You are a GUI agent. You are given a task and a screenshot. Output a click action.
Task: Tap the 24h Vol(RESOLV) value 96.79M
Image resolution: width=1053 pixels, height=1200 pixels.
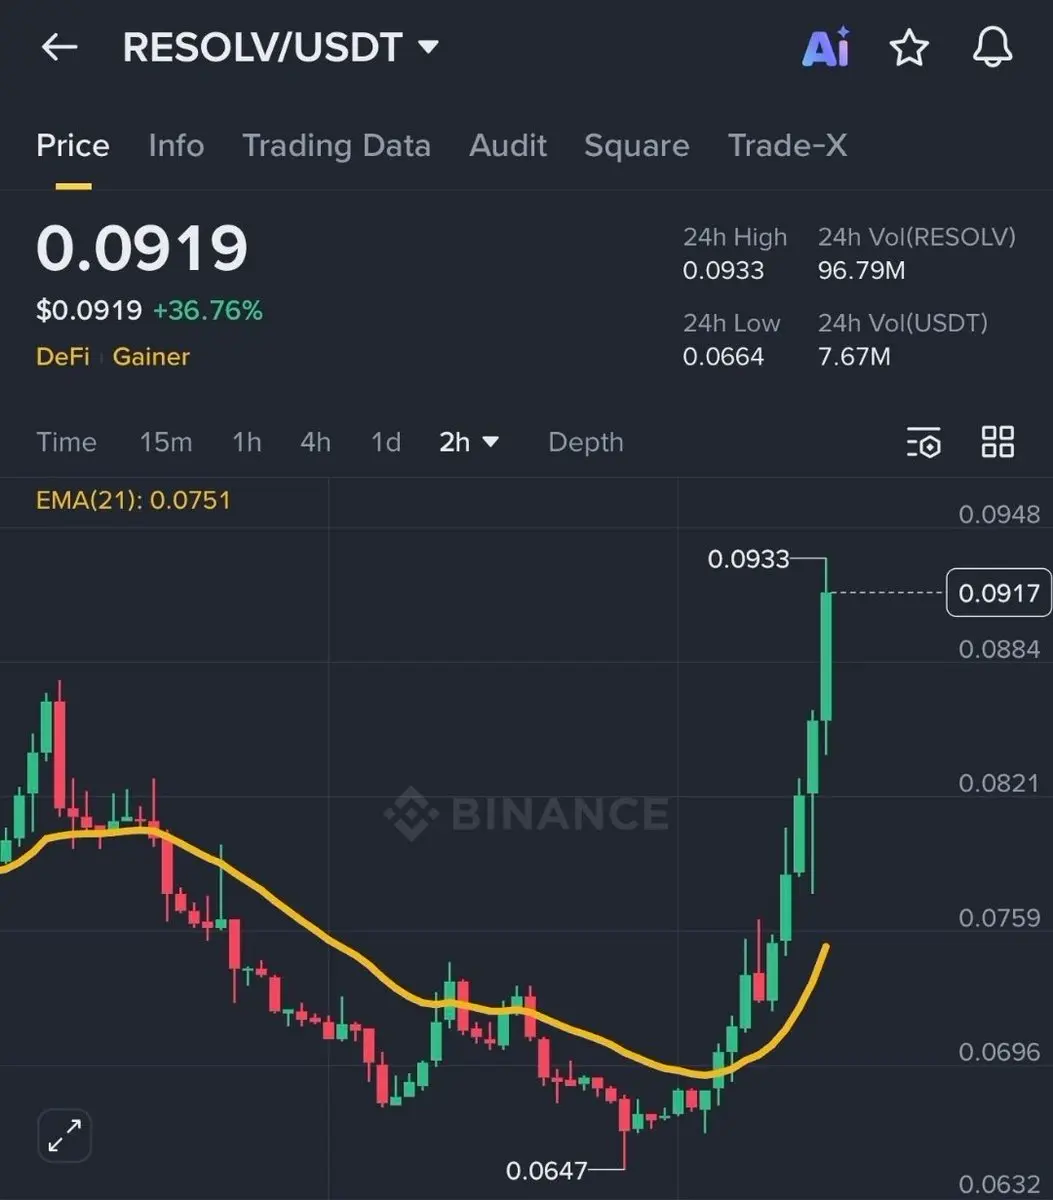pyautogui.click(x=861, y=271)
